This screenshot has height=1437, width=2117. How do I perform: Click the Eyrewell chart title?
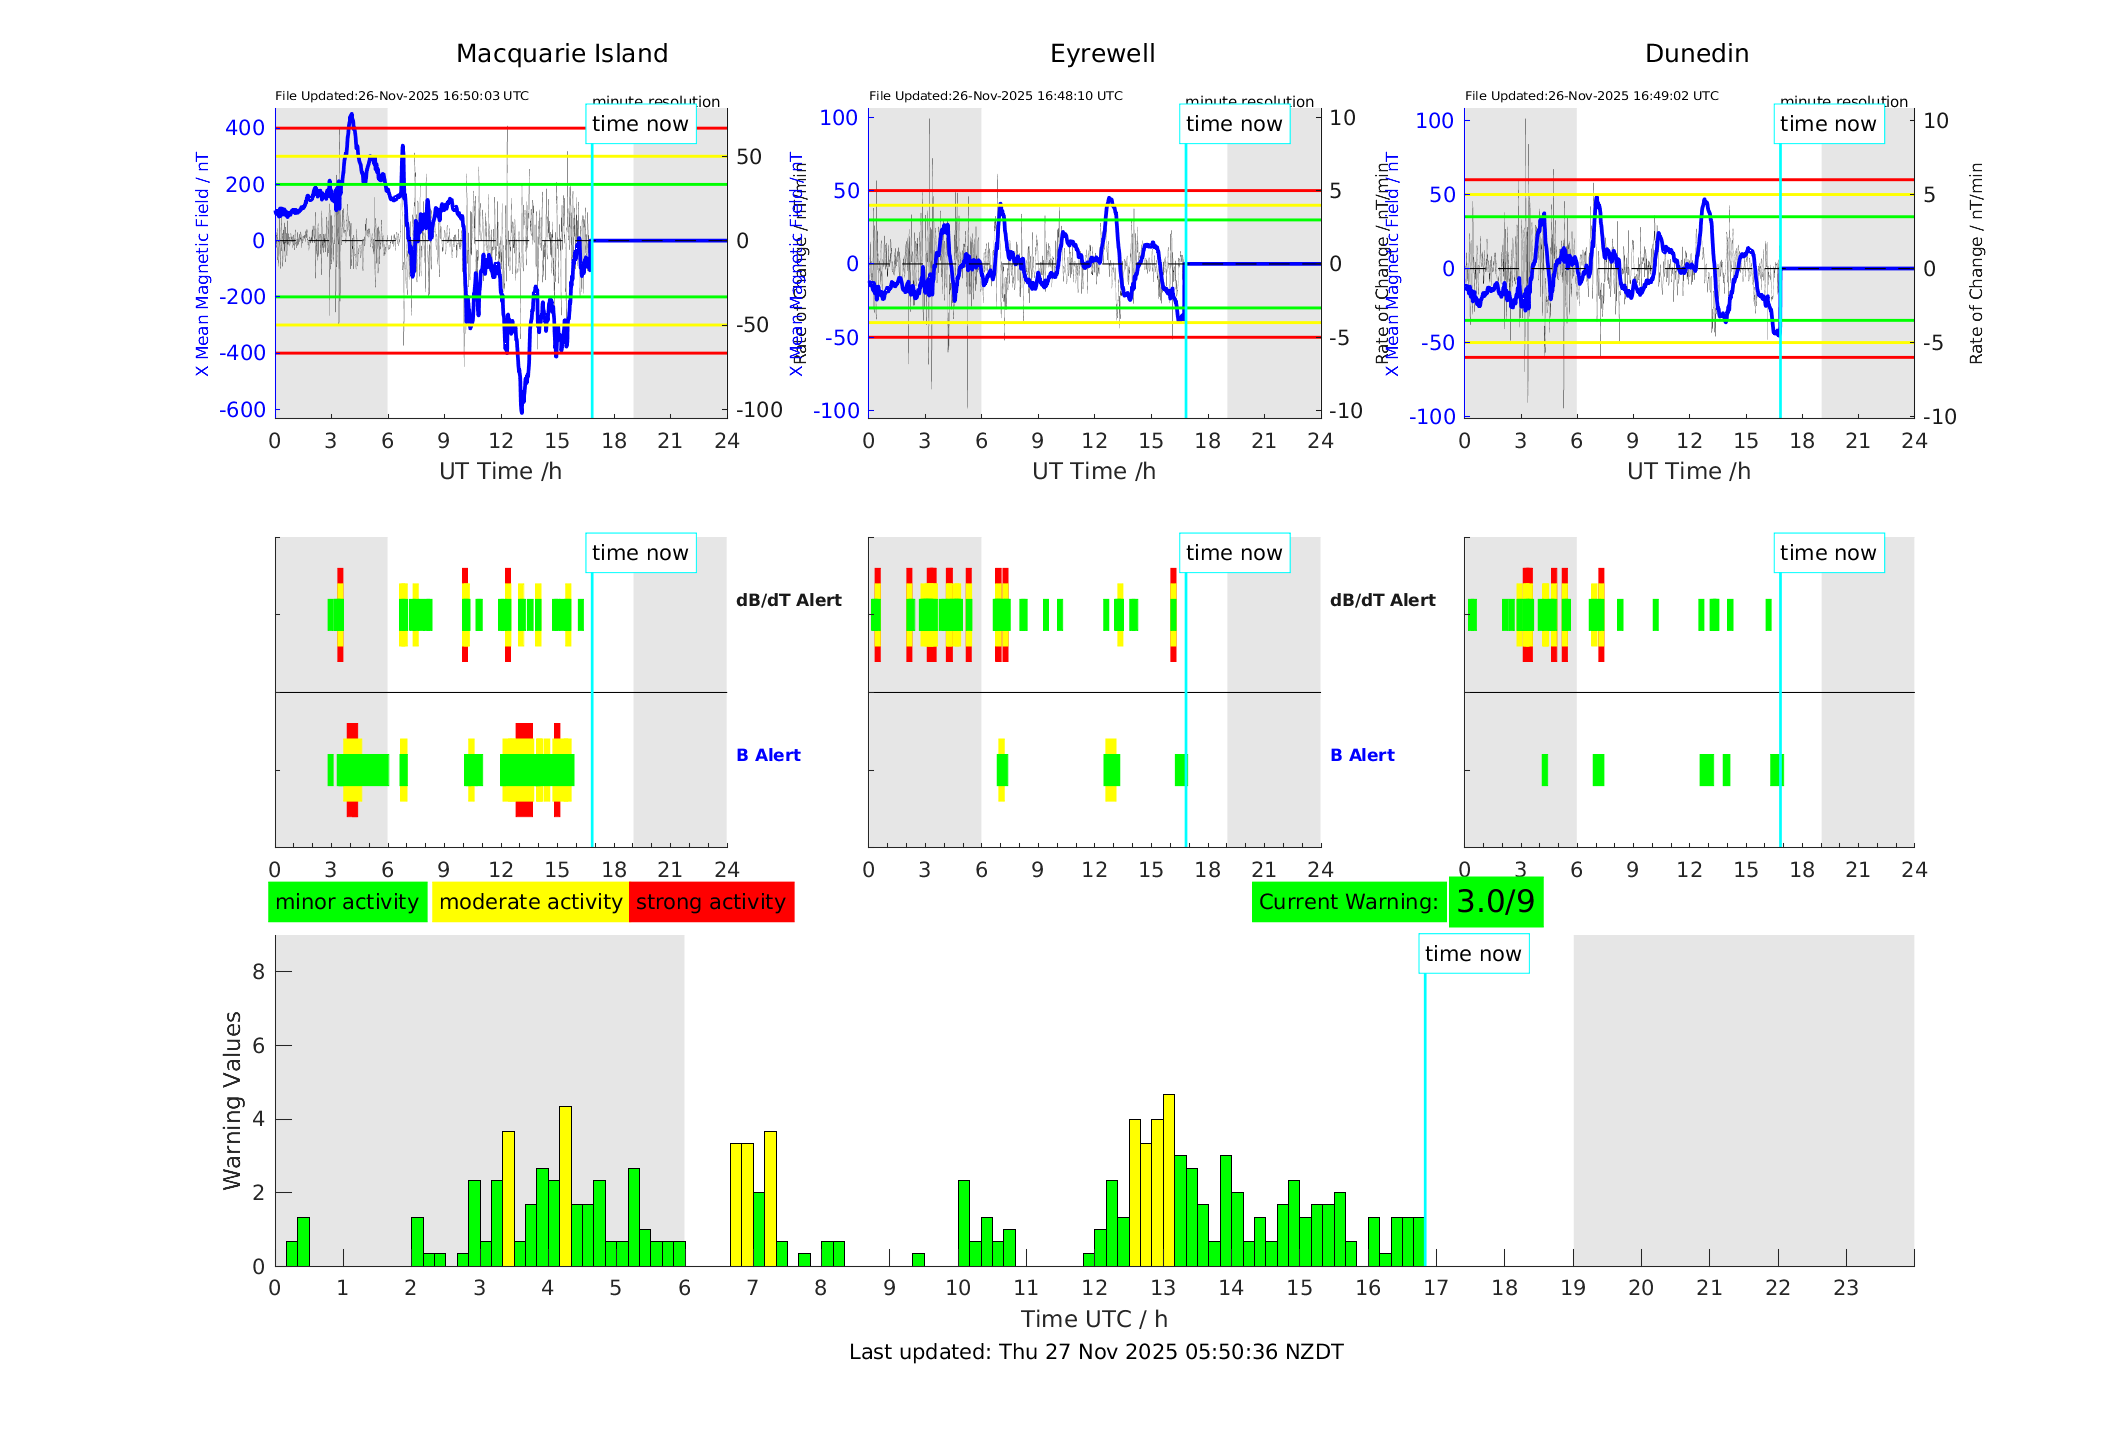[x=1102, y=54]
